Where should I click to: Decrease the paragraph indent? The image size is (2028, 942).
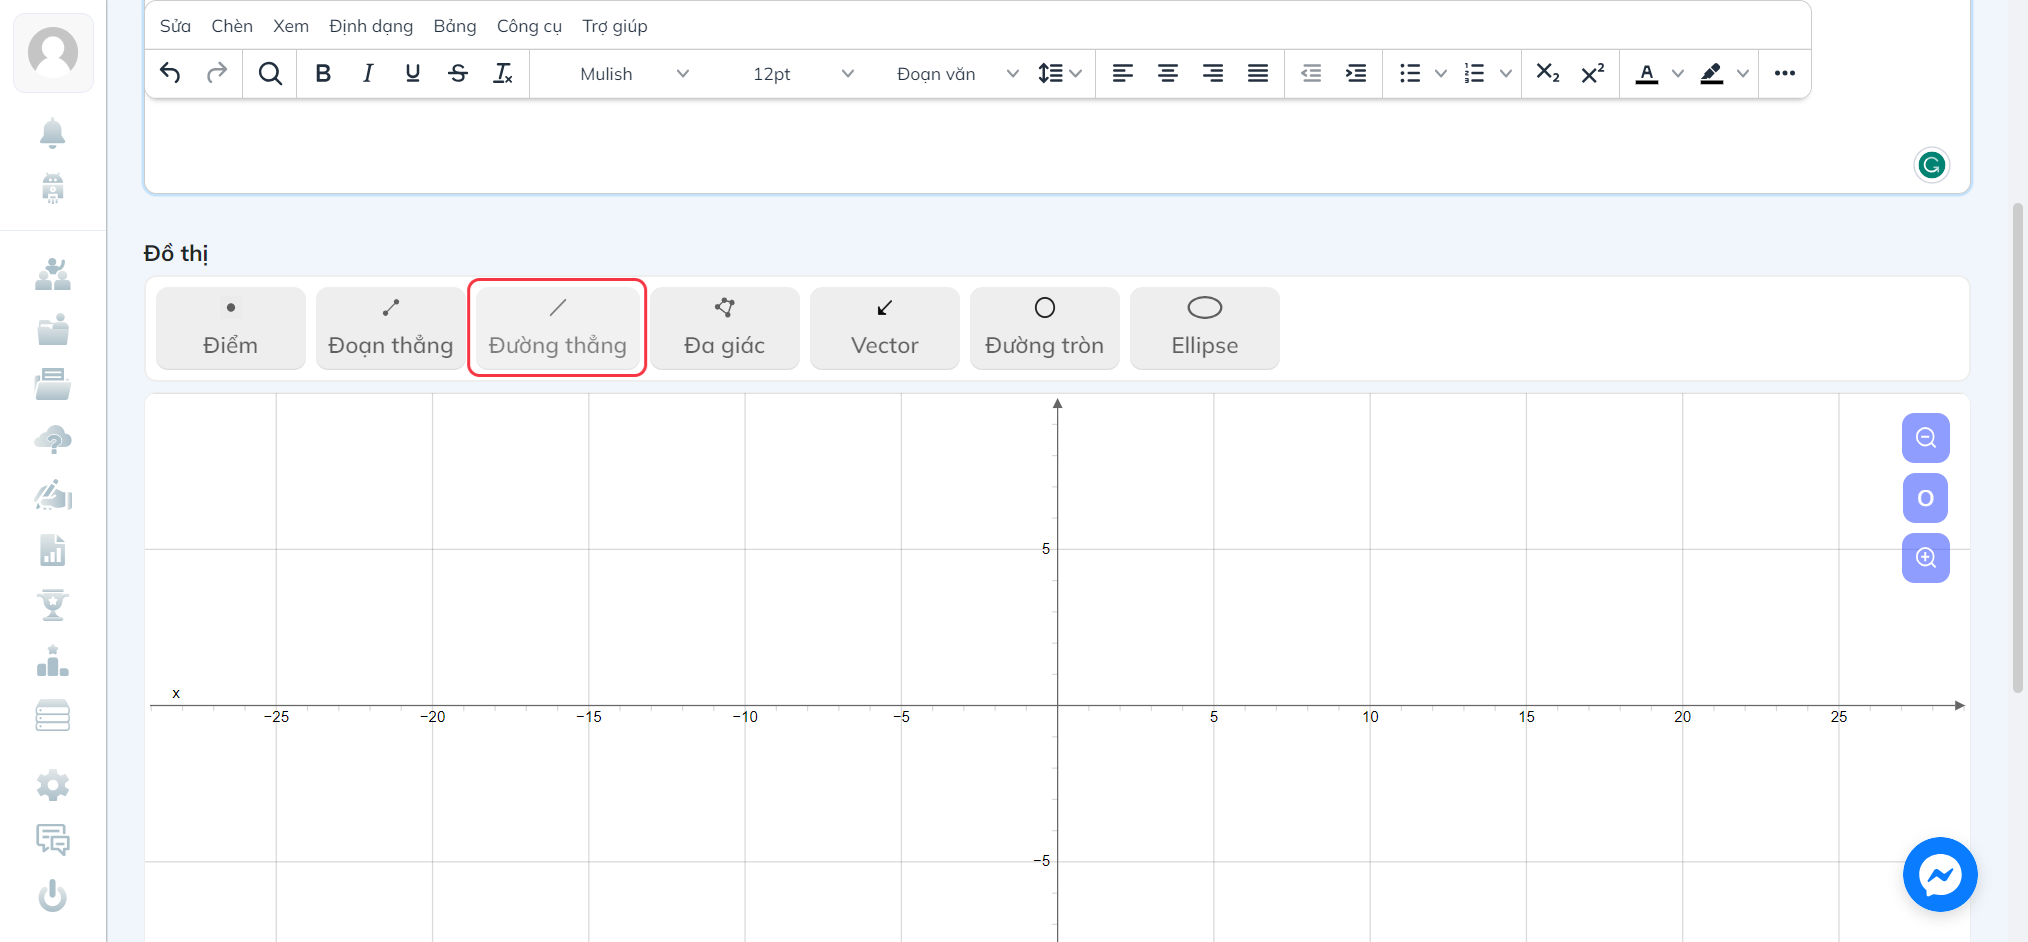(1311, 73)
